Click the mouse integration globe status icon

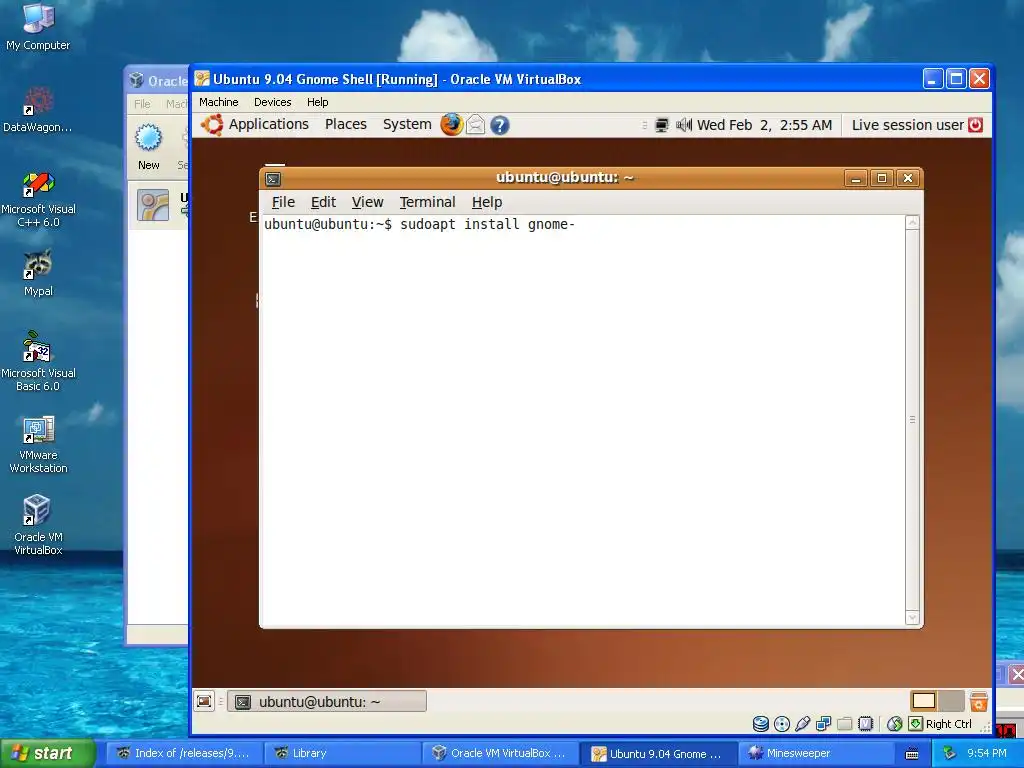[x=895, y=724]
